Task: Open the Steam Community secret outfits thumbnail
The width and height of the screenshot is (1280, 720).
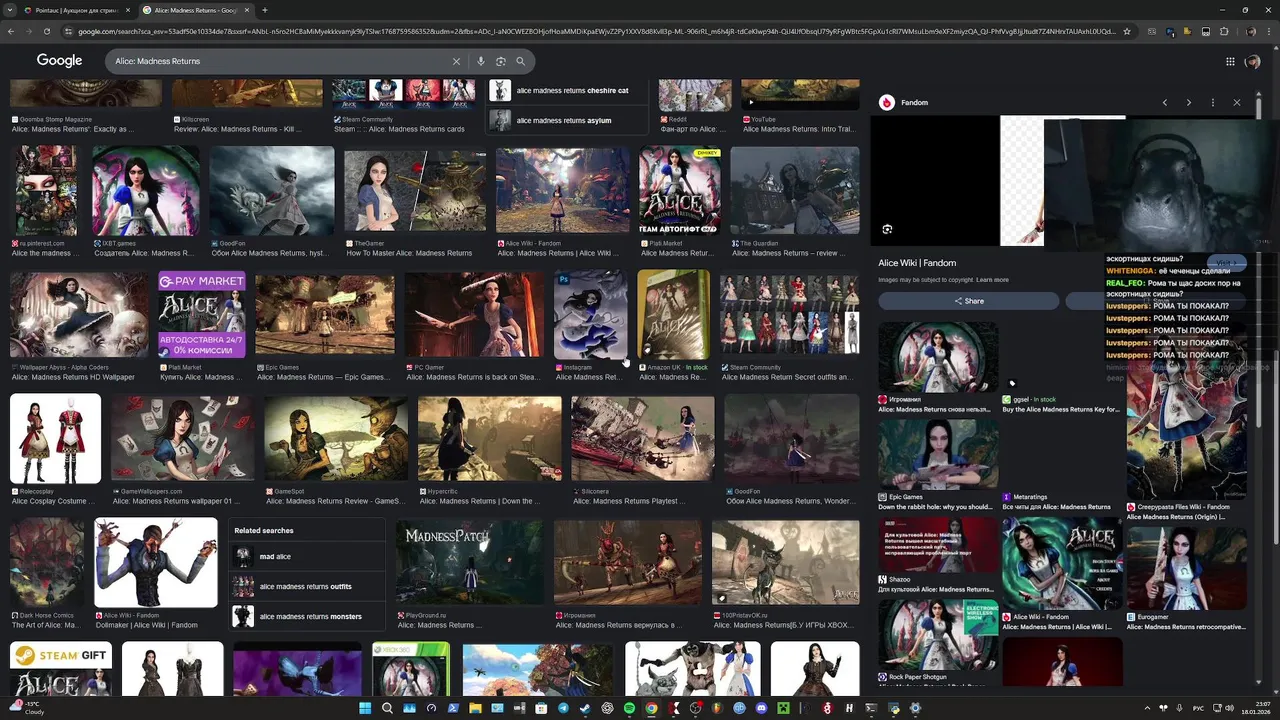Action: coord(789,314)
